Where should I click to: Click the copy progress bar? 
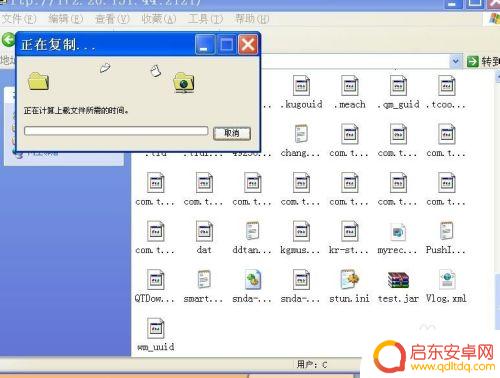[116, 131]
